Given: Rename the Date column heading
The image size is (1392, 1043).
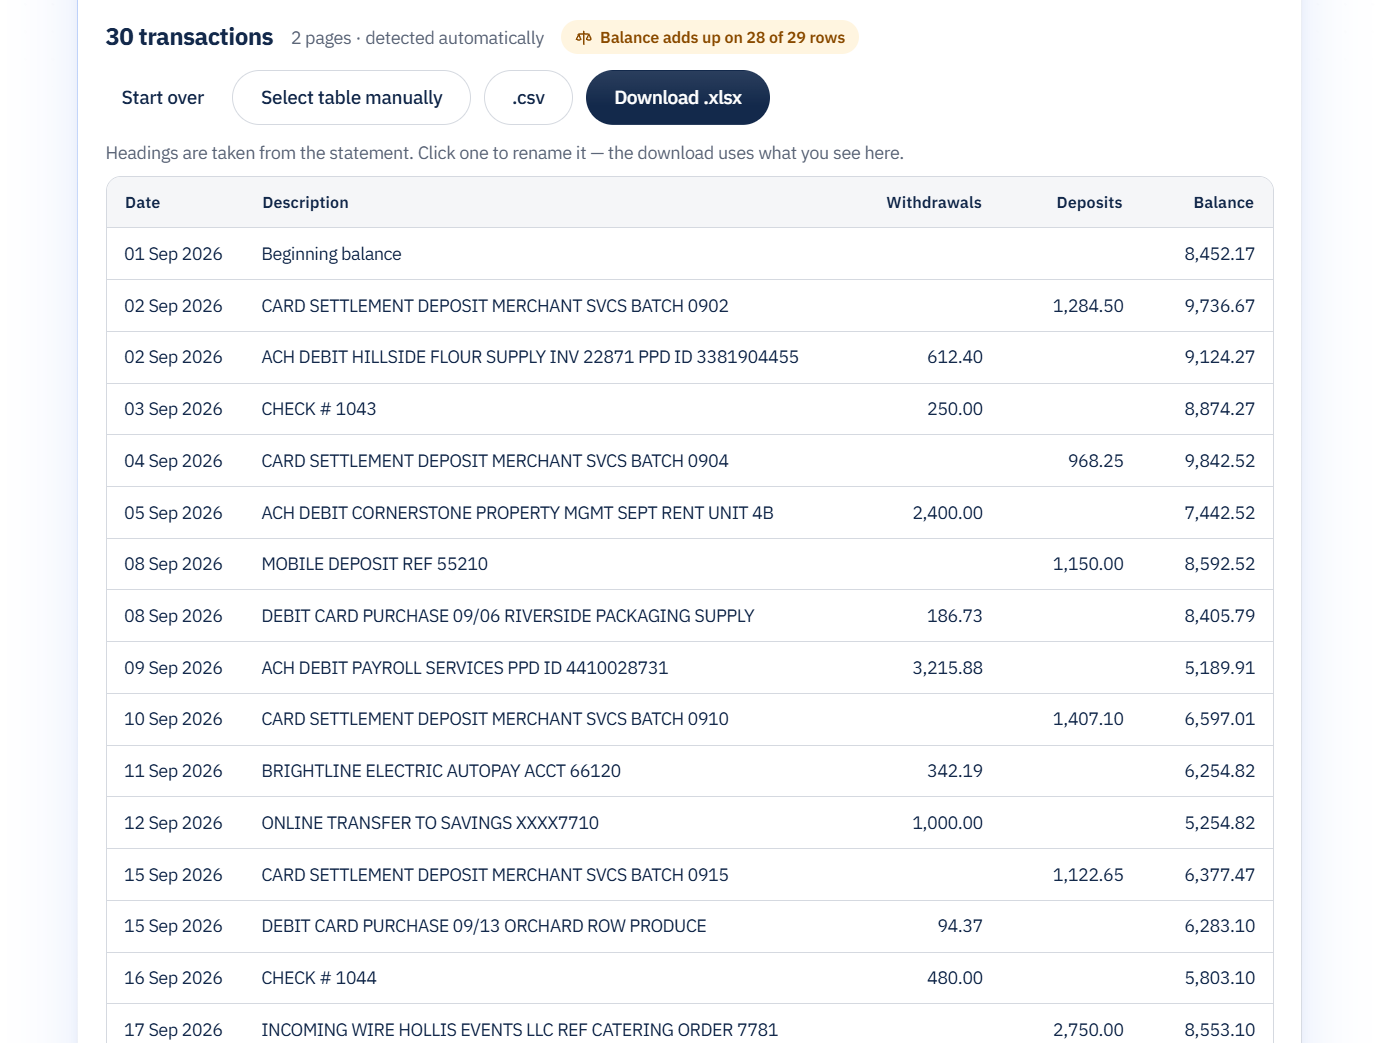Looking at the screenshot, I should [143, 203].
